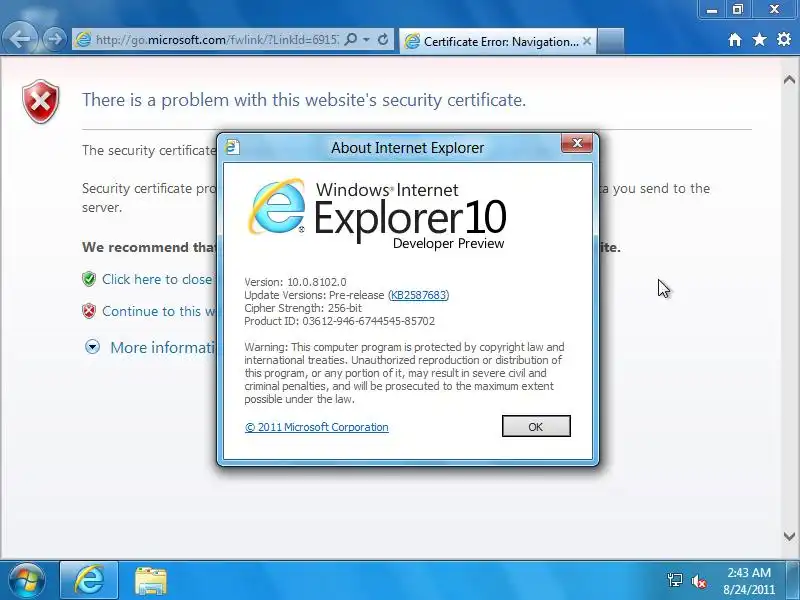
Task: Open a new tab with blank tab button
Action: (x=610, y=41)
